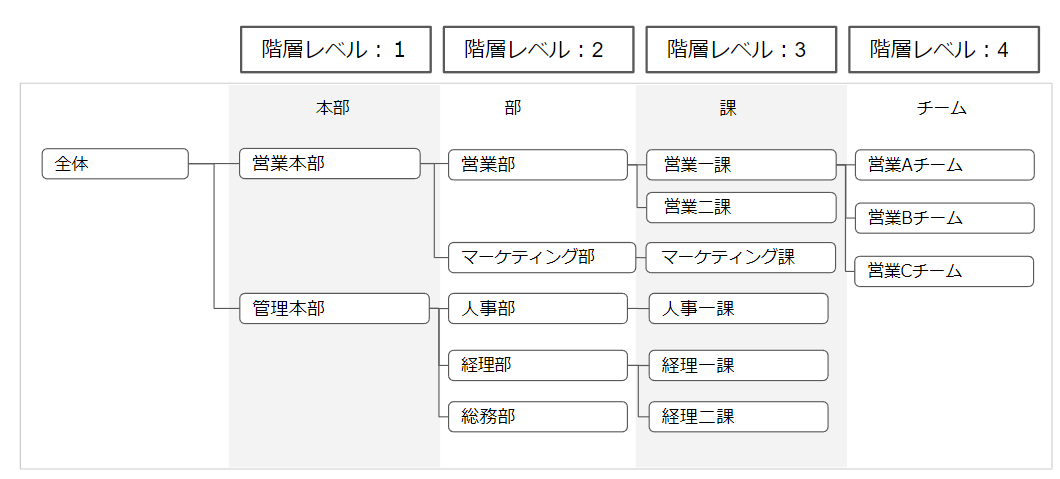
Task: Select the 管理本部 node
Action: [334, 309]
